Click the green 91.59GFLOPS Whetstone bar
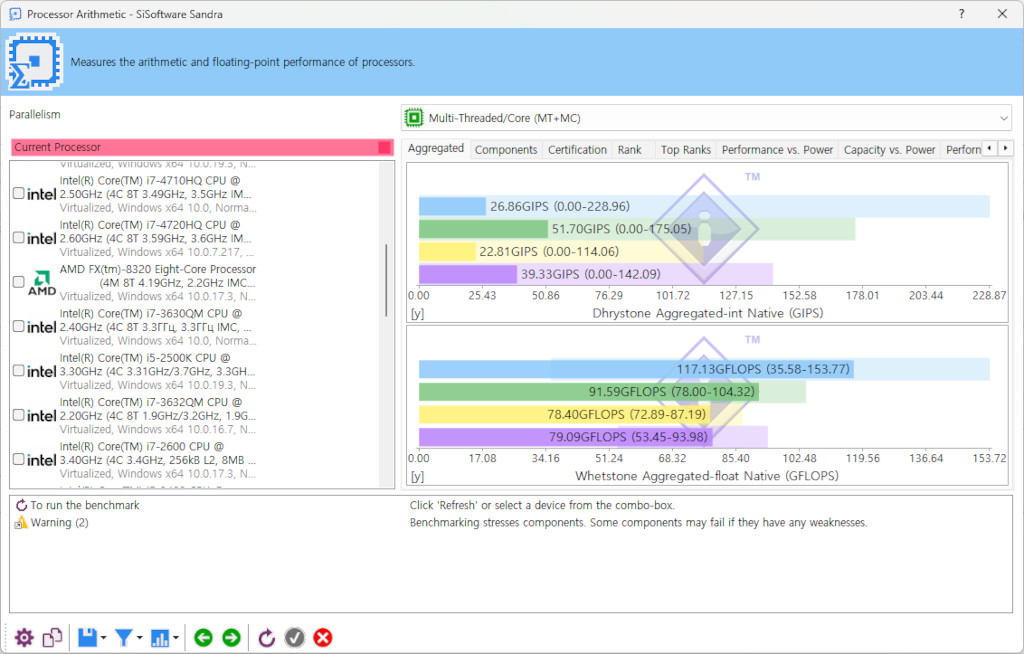The height and width of the screenshot is (654, 1024). pyautogui.click(x=588, y=391)
